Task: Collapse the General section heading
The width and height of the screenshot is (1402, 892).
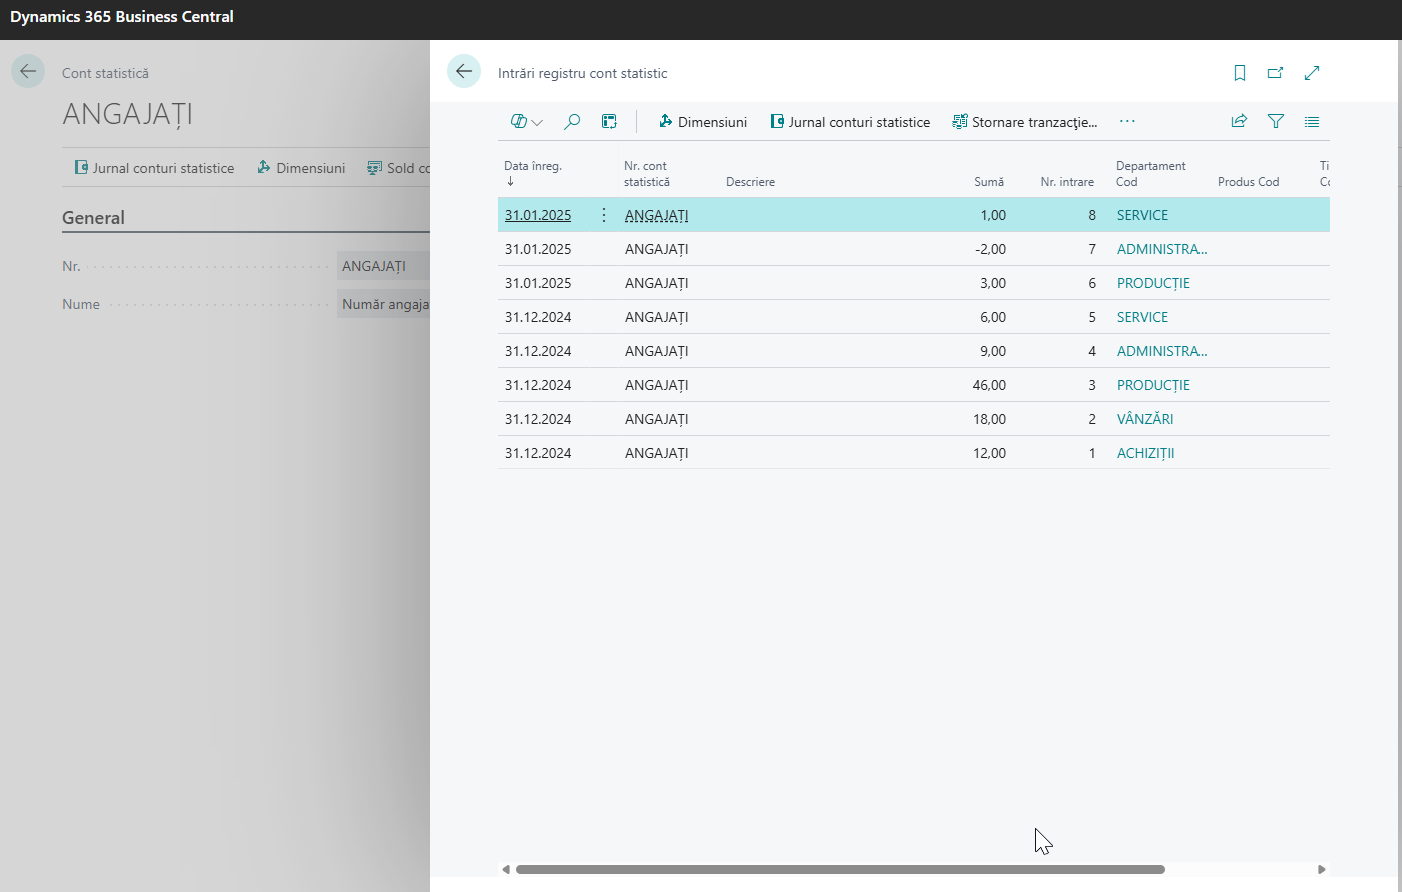Action: tap(93, 218)
